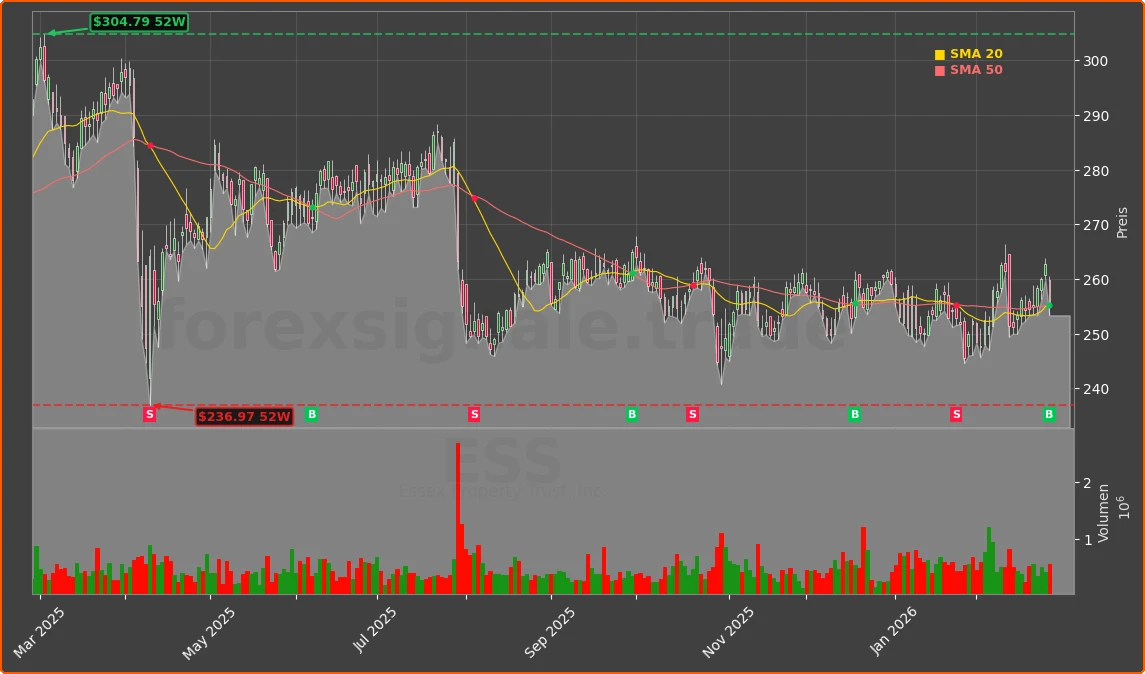
Task: Select the final B buy marker on the right
Action: pyautogui.click(x=1047, y=414)
